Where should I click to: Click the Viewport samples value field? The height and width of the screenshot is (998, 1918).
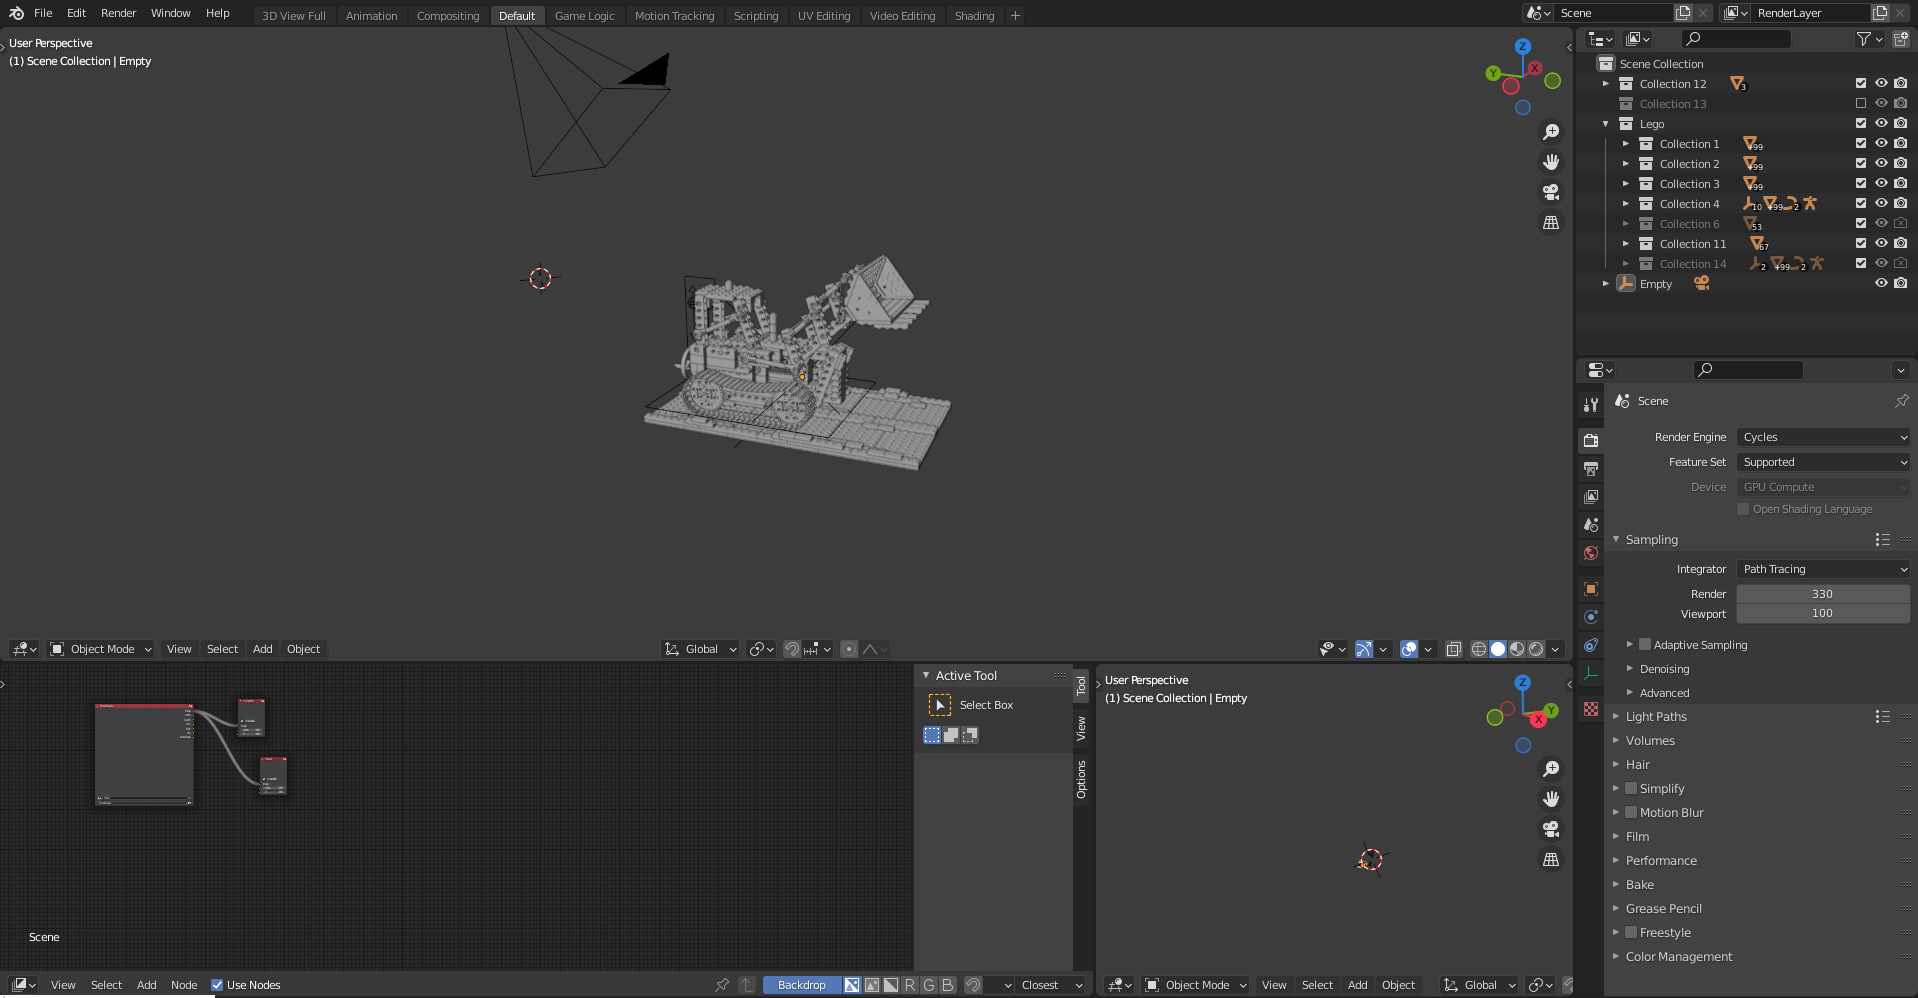pyautogui.click(x=1822, y=613)
